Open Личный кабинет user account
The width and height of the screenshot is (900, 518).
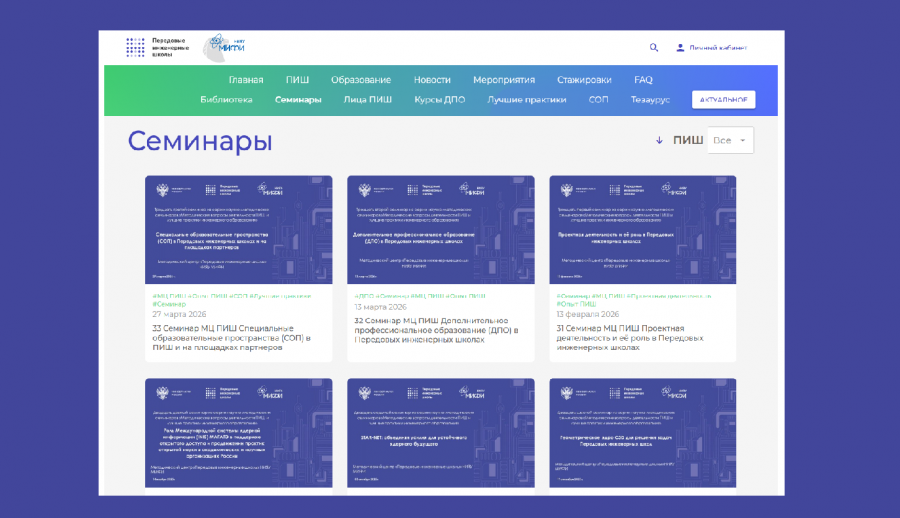coord(711,47)
